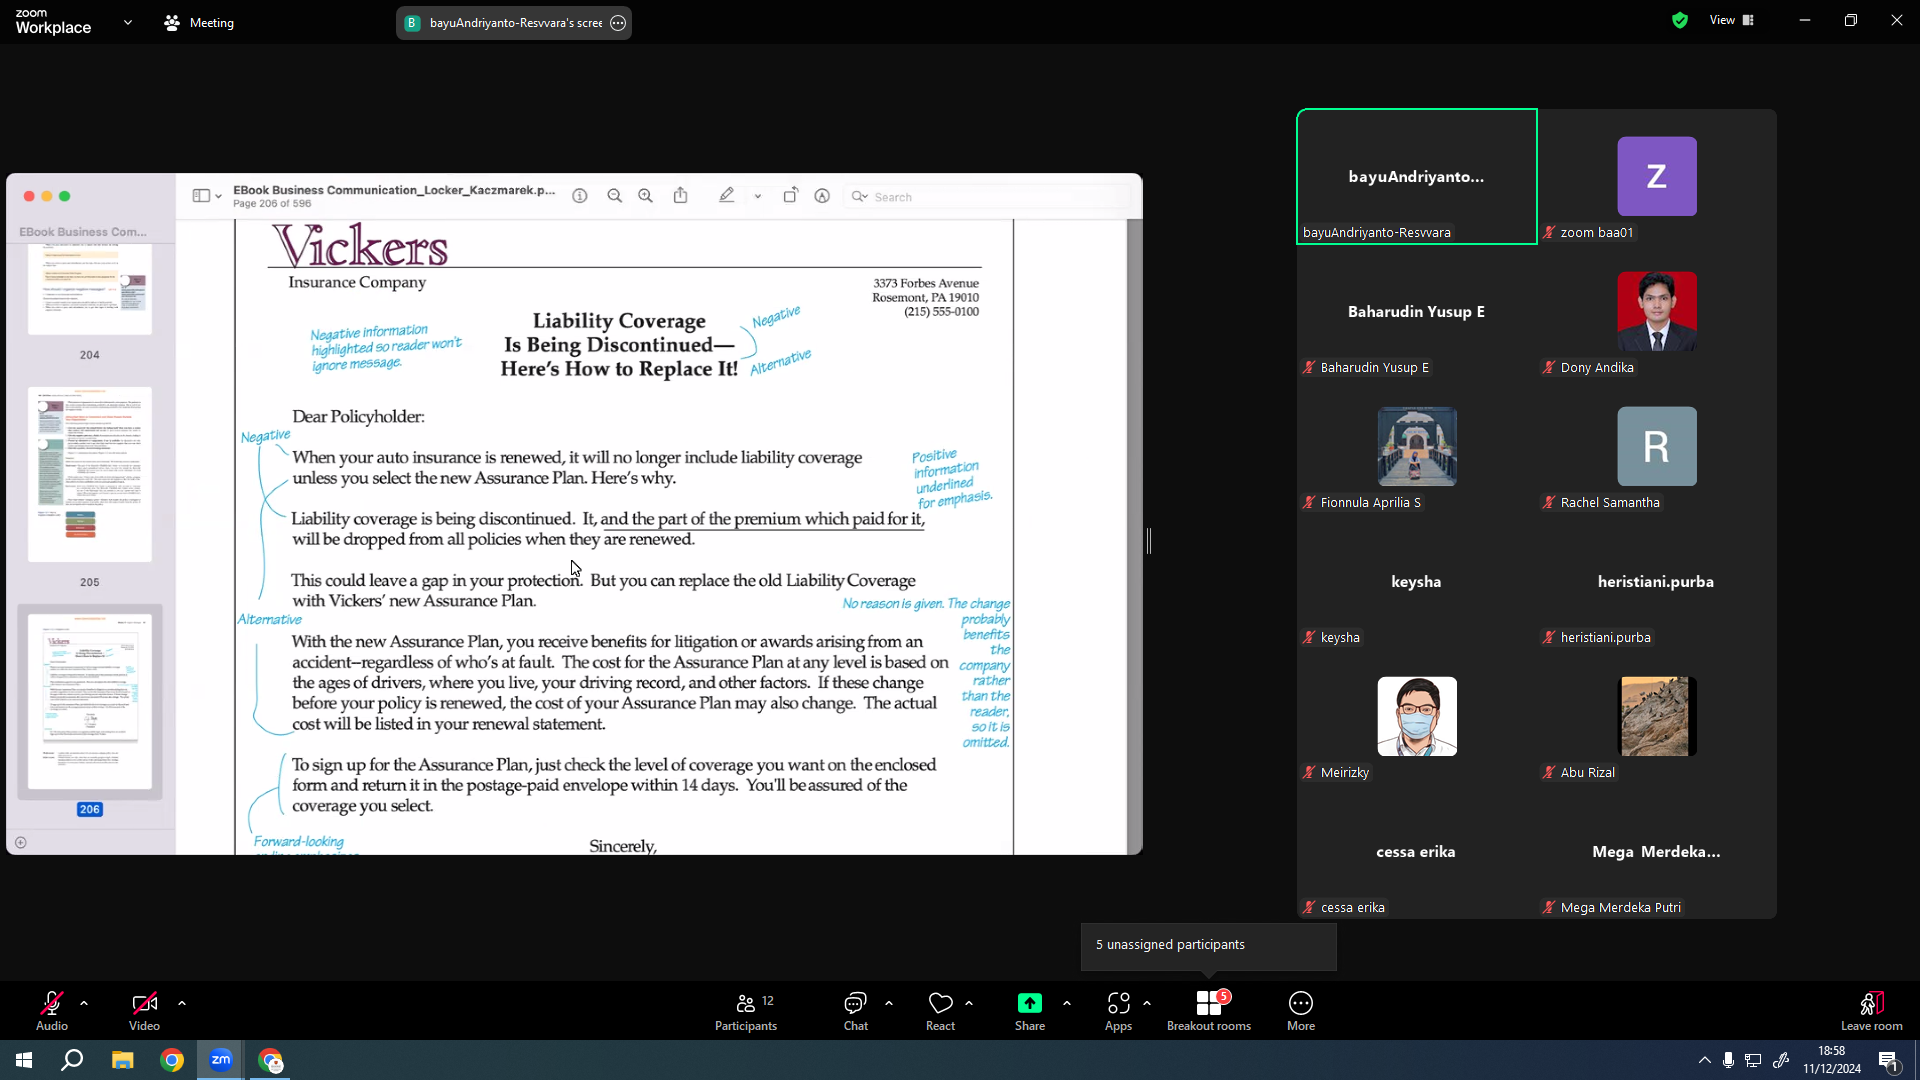Click the Baharudin Yusup E name label
The width and height of the screenshot is (1920, 1080).
click(1374, 368)
